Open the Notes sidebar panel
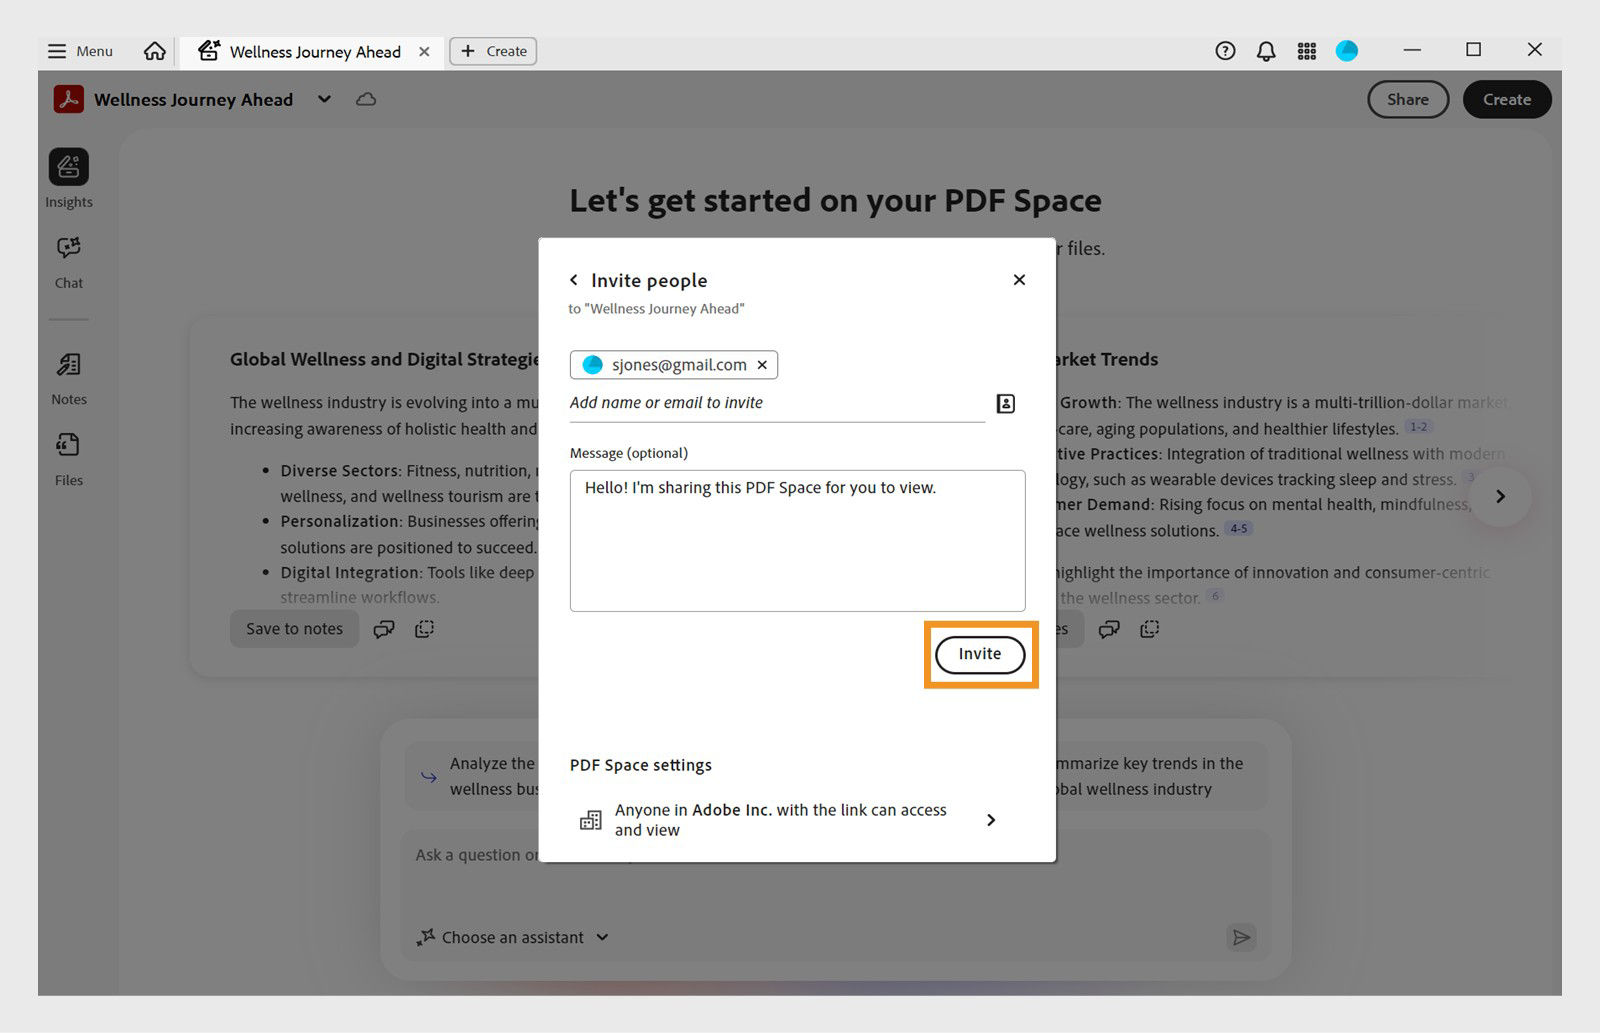This screenshot has height=1033, width=1600. pyautogui.click(x=68, y=376)
